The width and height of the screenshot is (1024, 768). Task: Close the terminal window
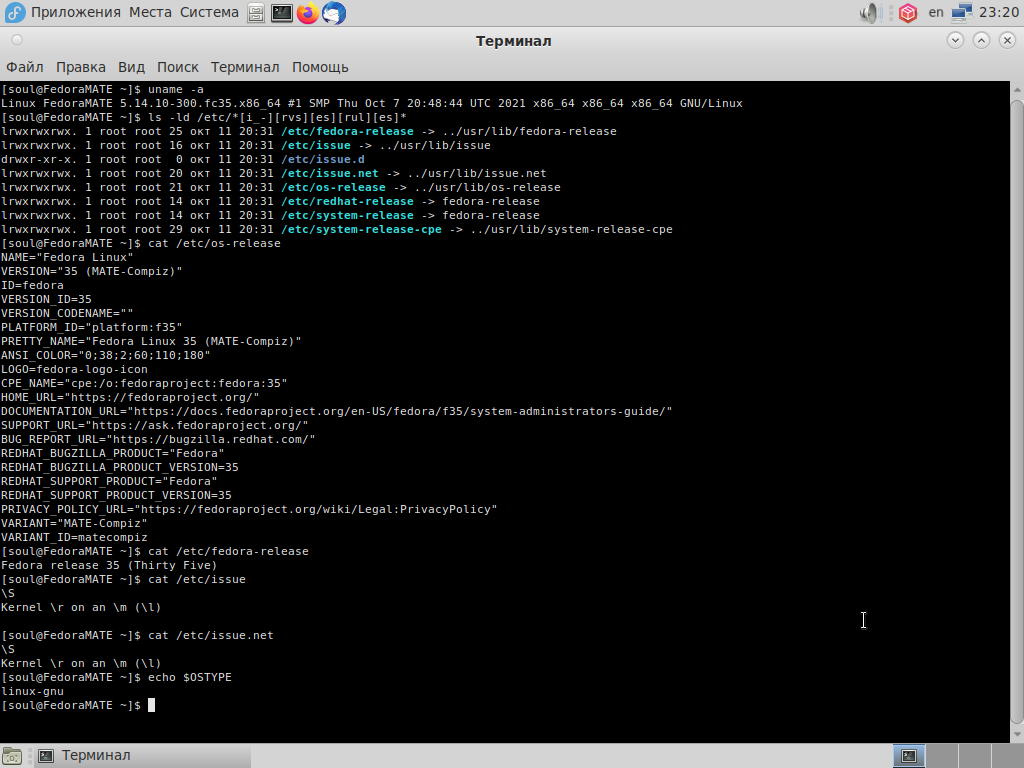click(x=1008, y=40)
